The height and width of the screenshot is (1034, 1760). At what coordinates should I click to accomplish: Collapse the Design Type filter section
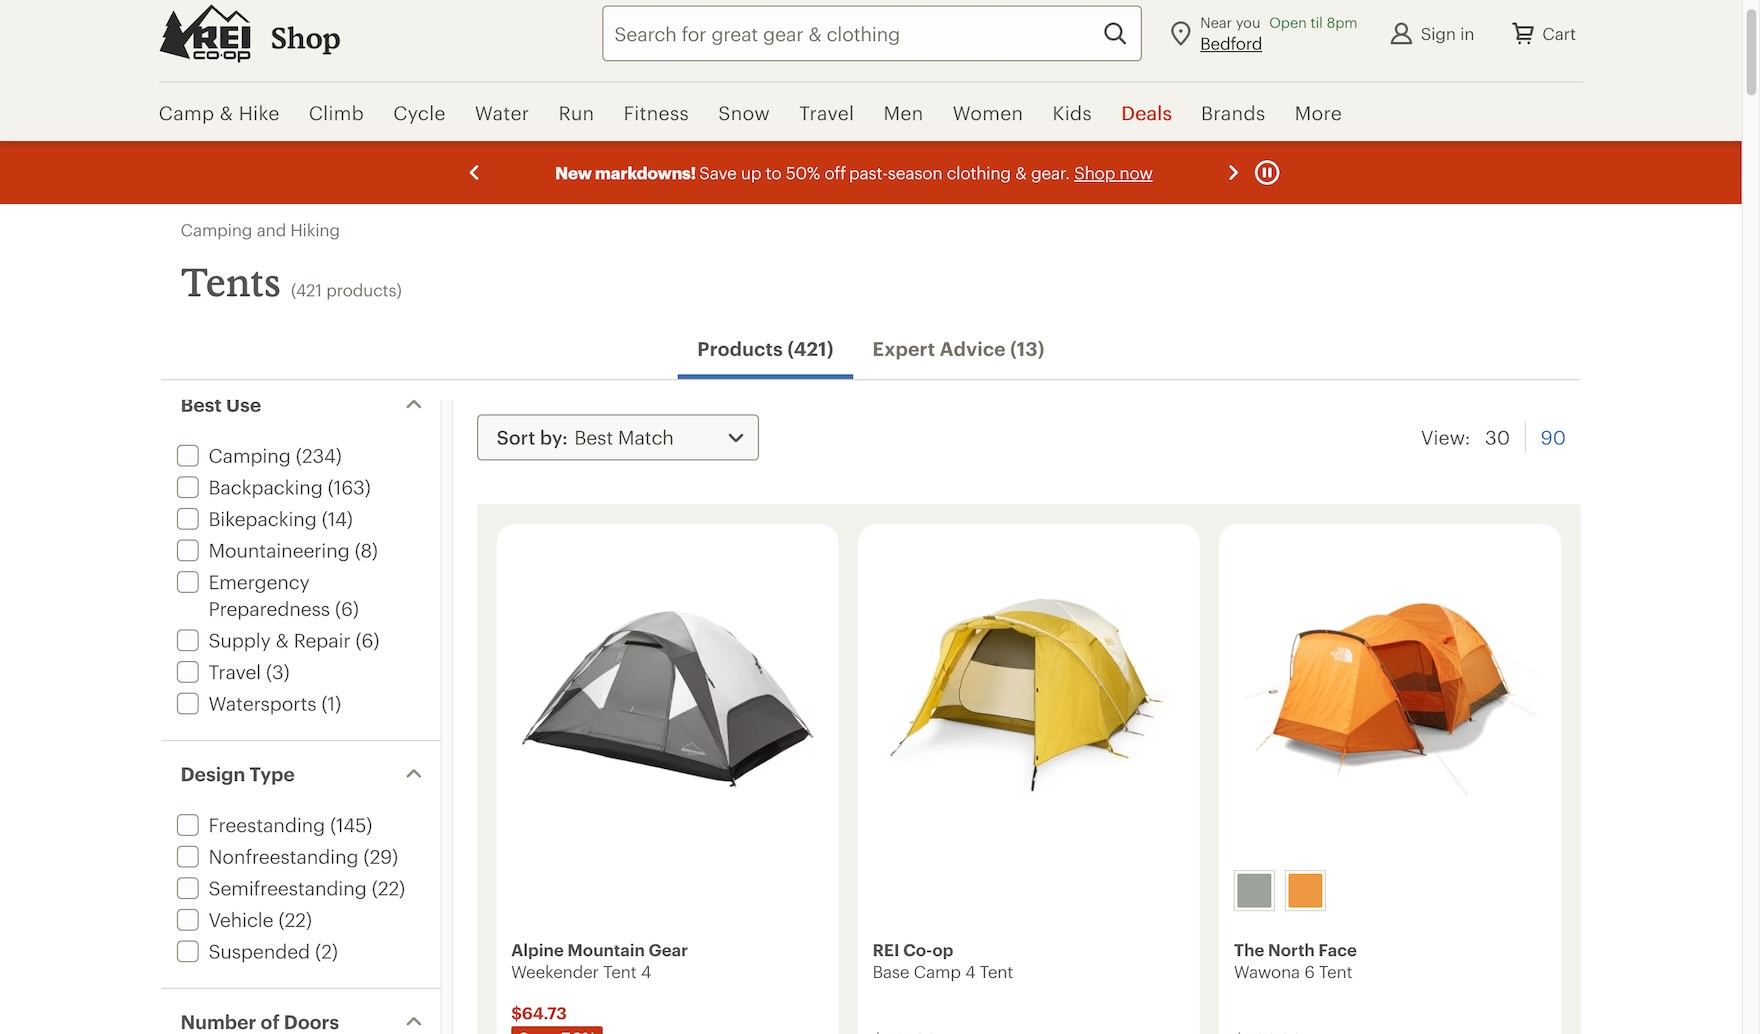pos(413,774)
